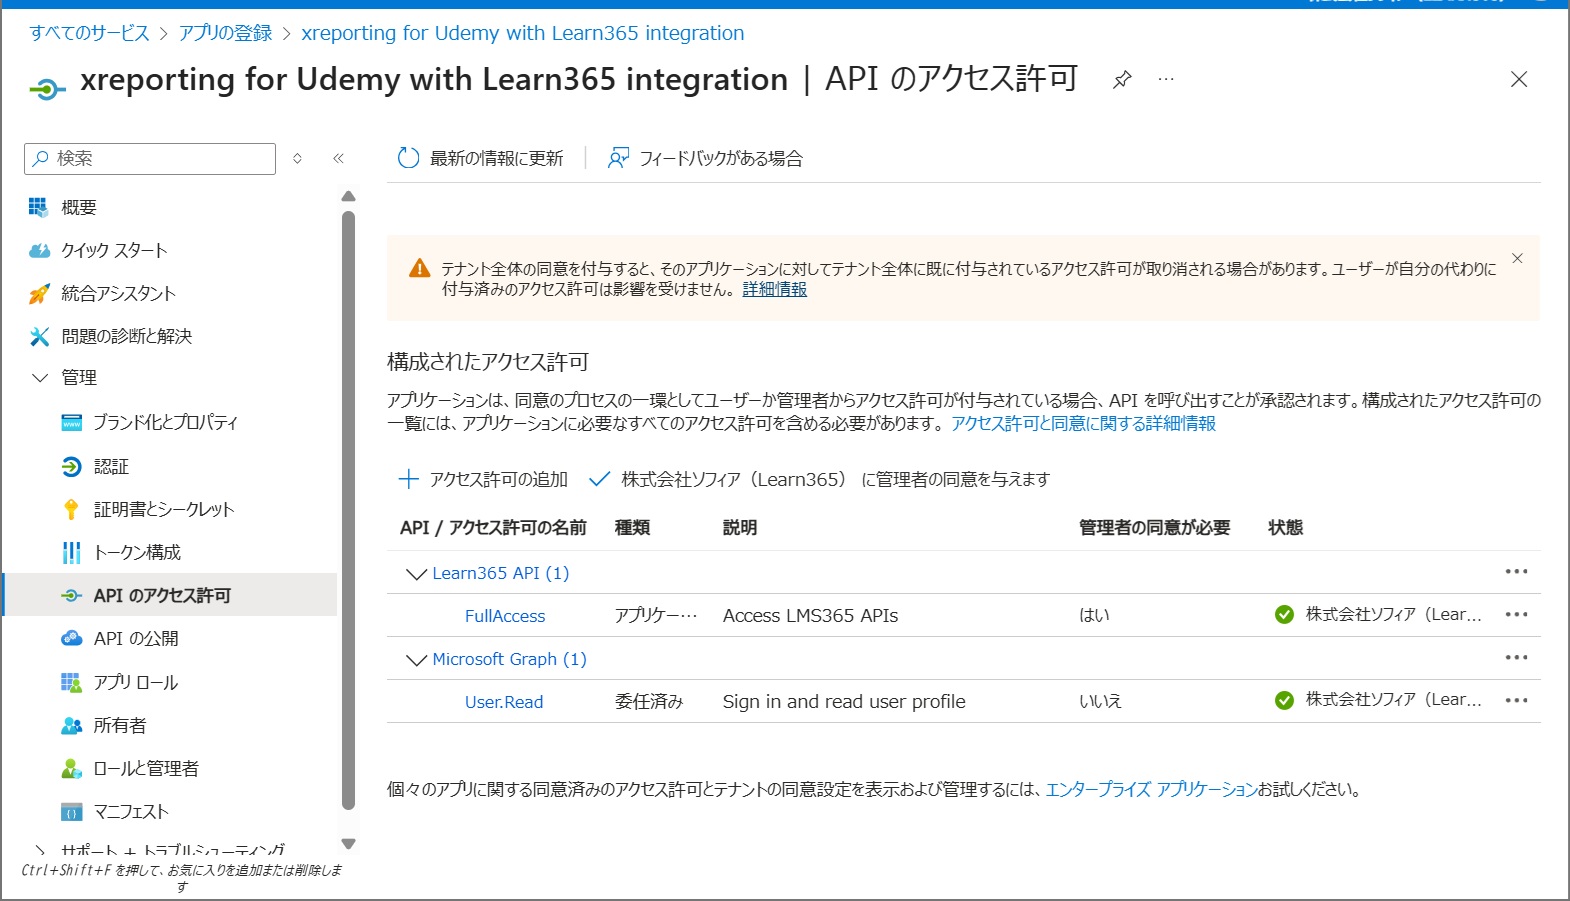Go to アプリの登録 breadcrumb
The height and width of the screenshot is (901, 1570).
tap(225, 33)
